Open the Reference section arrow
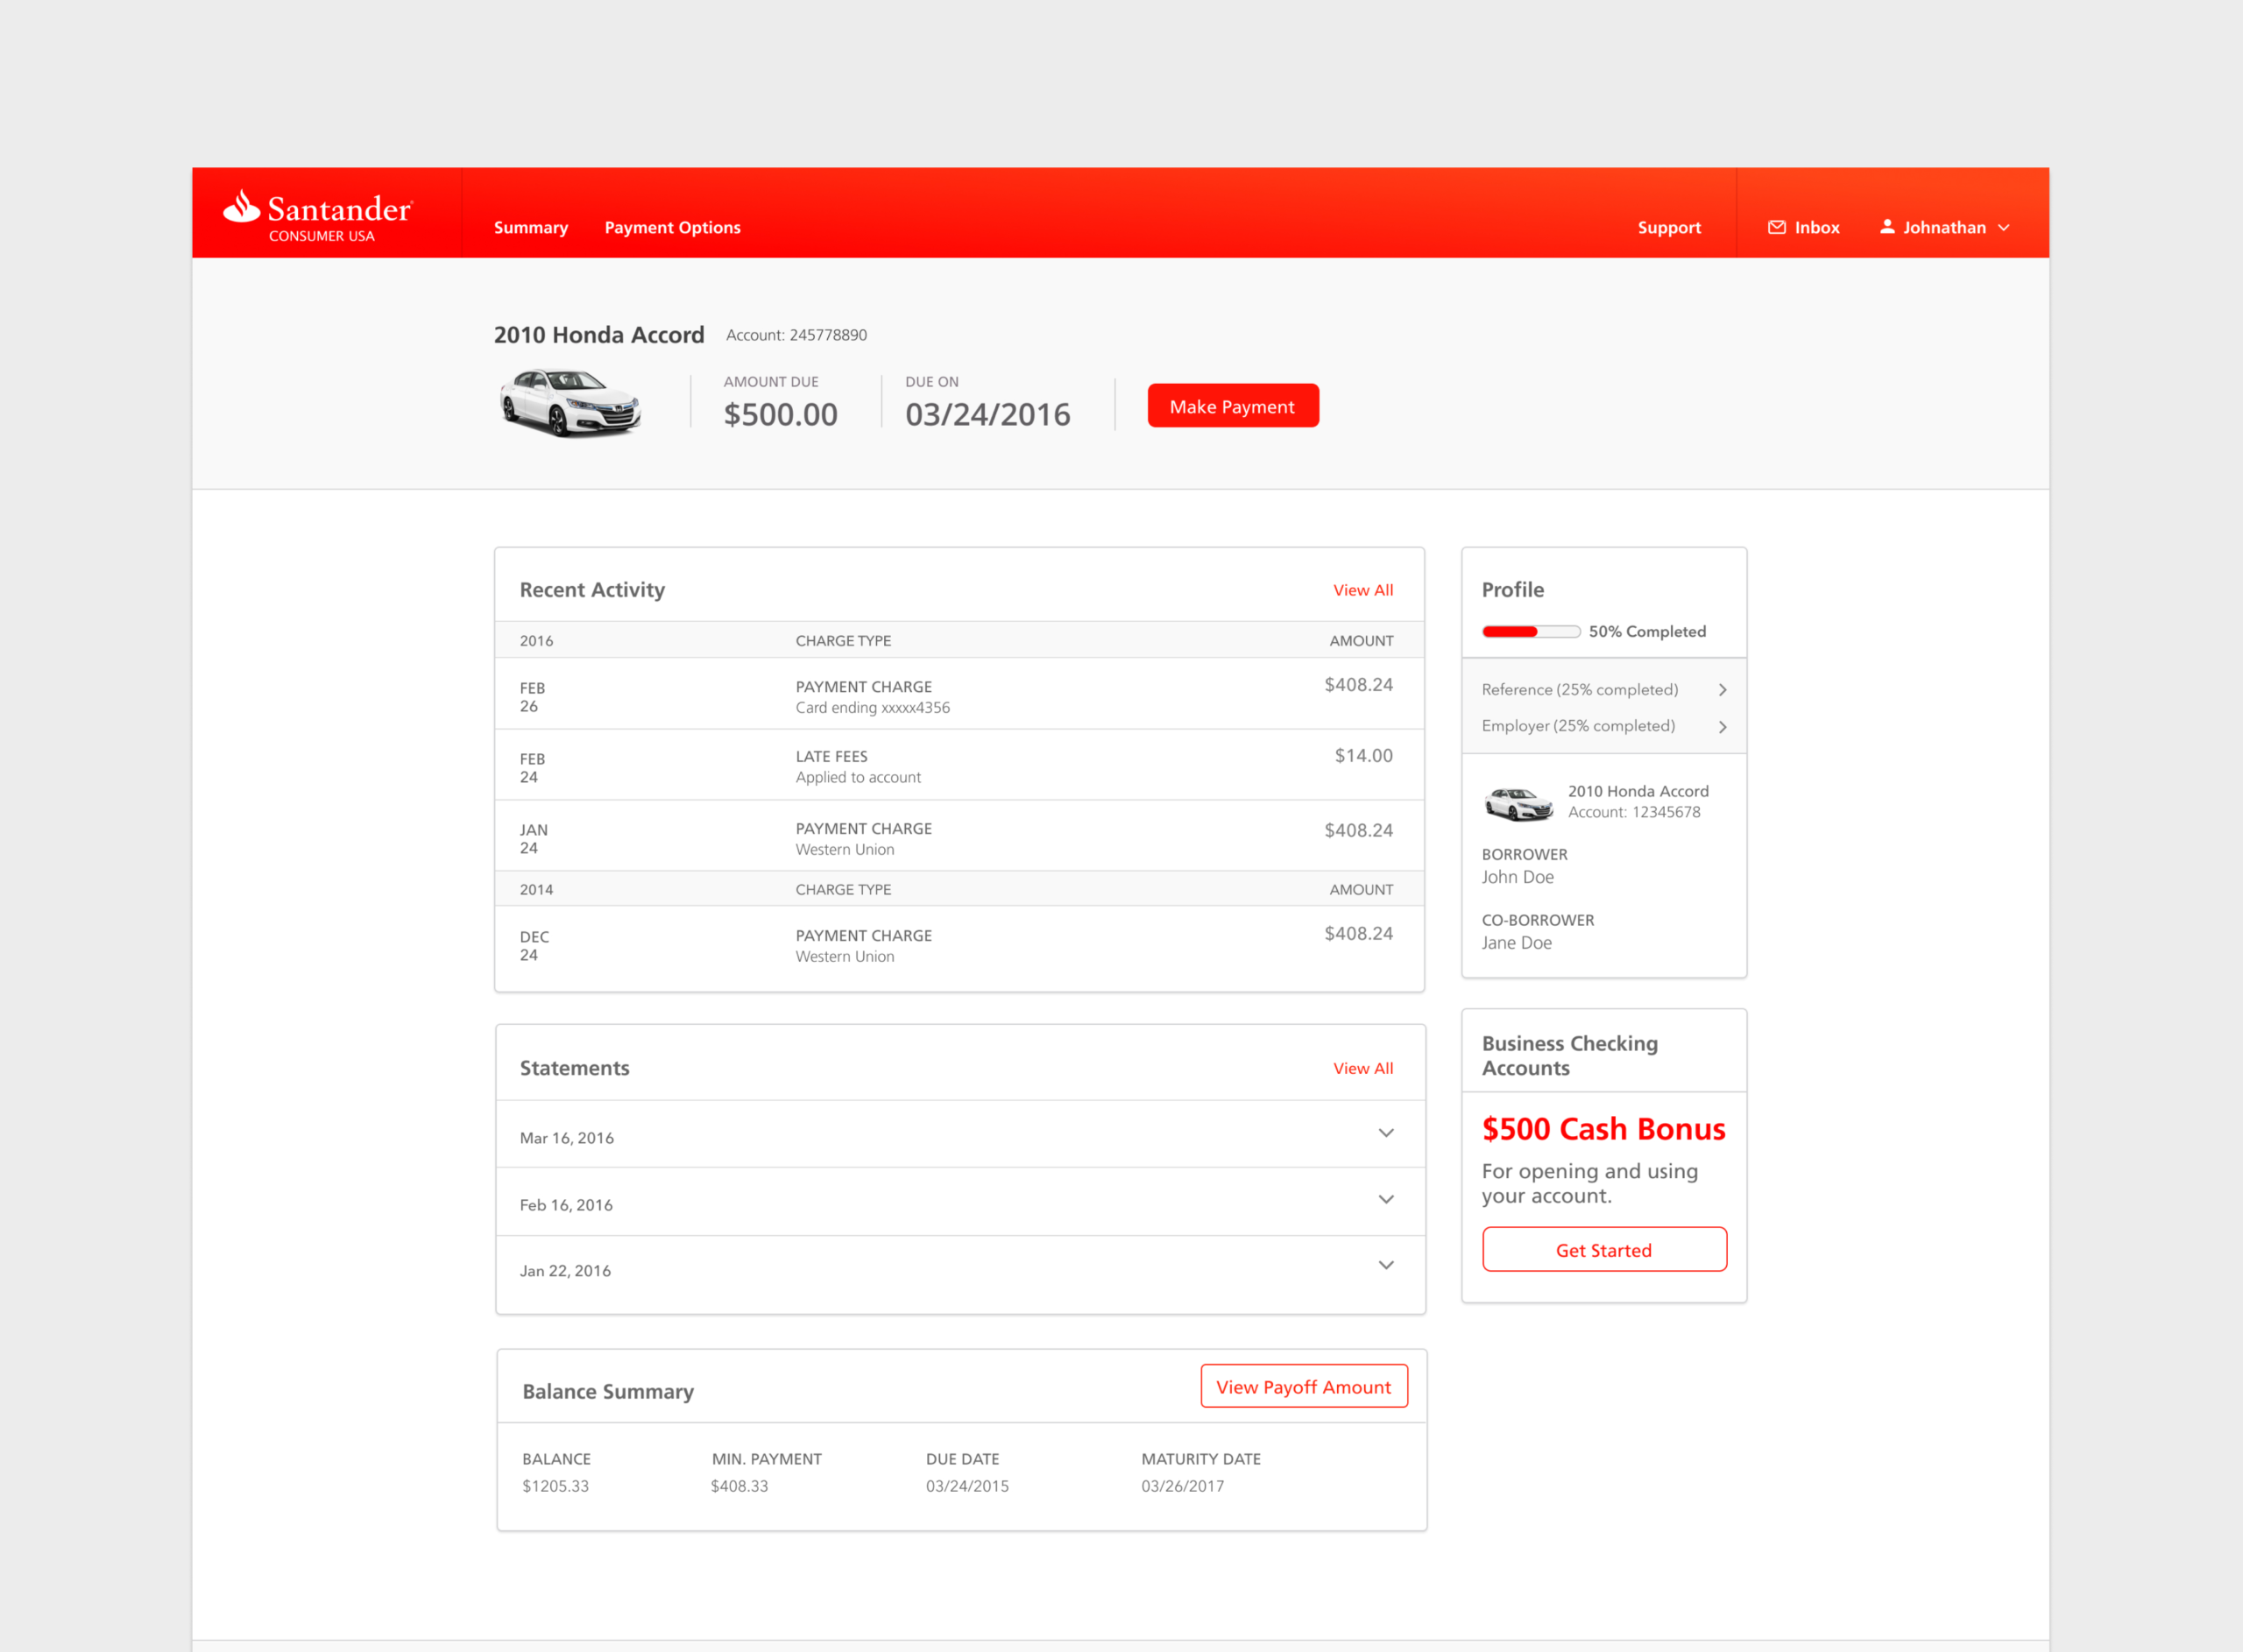The image size is (2243, 1652). pos(1722,690)
